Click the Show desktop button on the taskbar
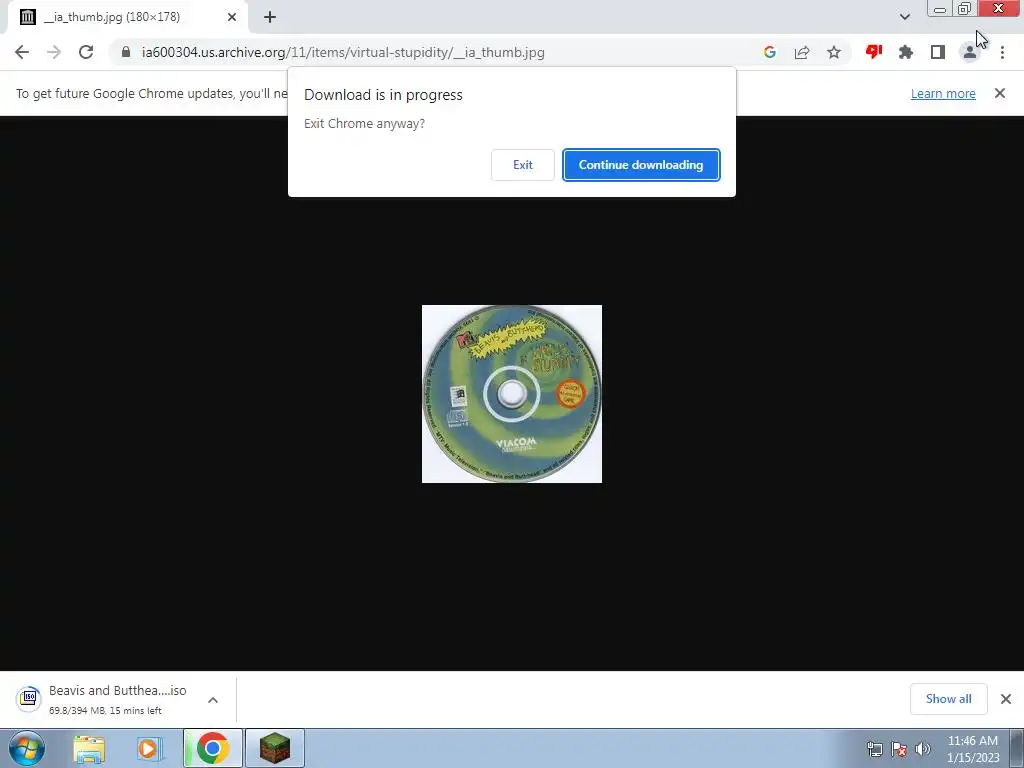1024x768 pixels. pos(1017,748)
